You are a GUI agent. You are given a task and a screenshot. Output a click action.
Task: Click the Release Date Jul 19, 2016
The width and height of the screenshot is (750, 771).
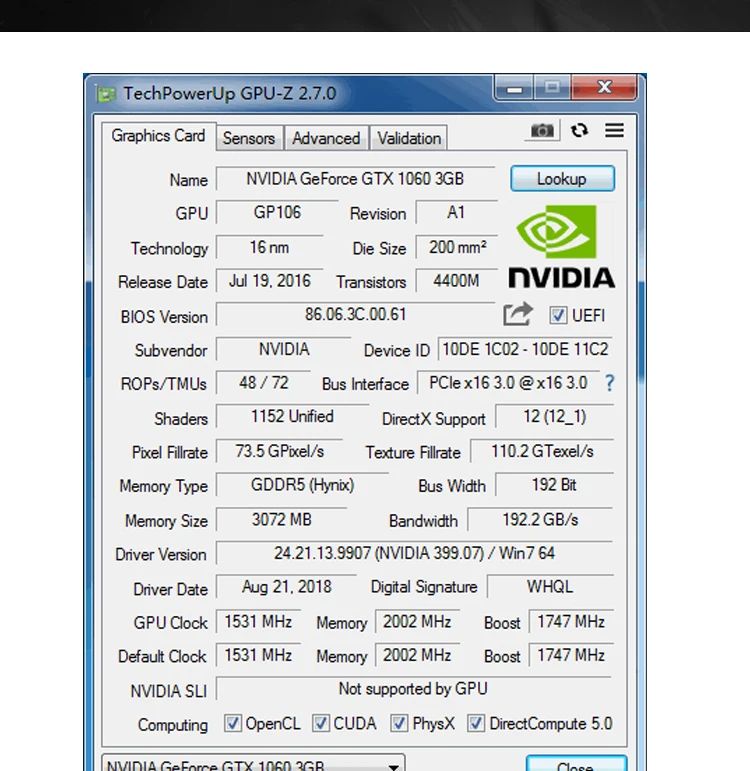click(270, 281)
